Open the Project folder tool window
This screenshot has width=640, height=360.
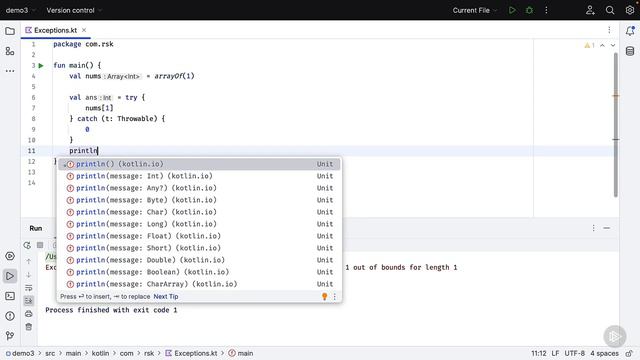10,31
